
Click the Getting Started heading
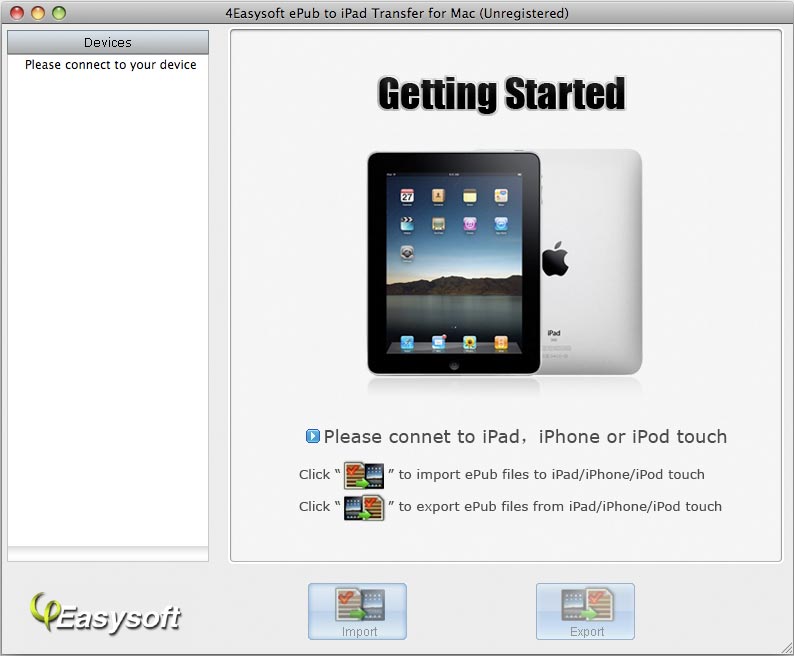click(501, 94)
